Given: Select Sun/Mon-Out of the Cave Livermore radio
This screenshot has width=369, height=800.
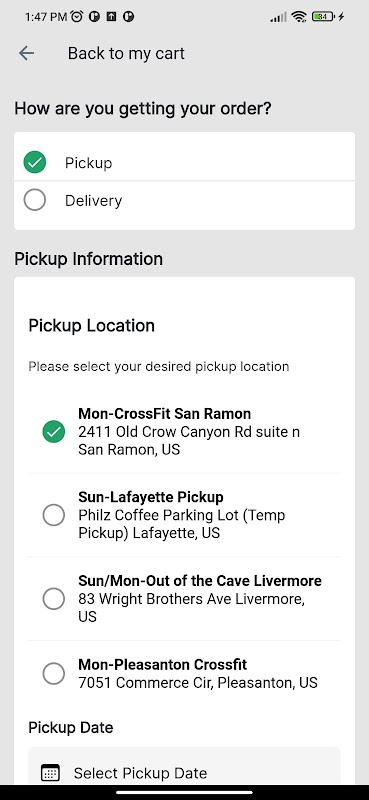Looking at the screenshot, I should coord(54,598).
